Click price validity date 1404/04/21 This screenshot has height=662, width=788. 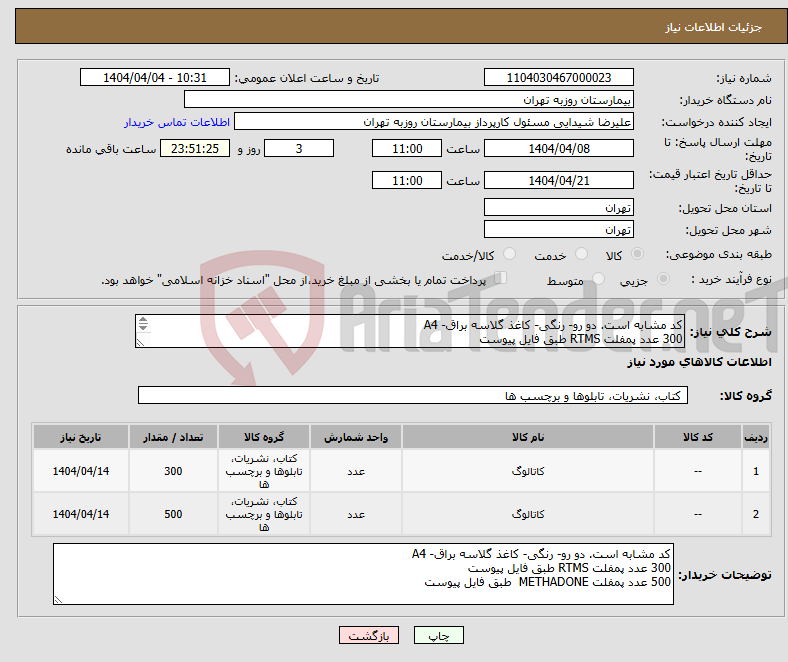click(x=558, y=180)
